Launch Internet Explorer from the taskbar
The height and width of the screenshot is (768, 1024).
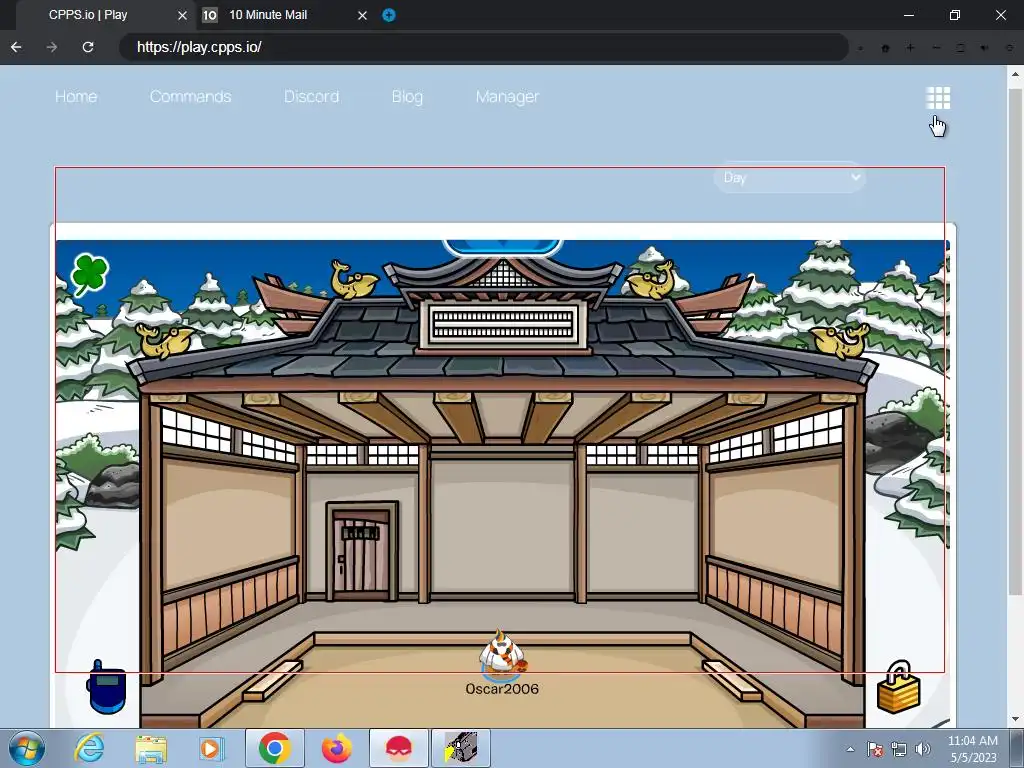coord(89,748)
